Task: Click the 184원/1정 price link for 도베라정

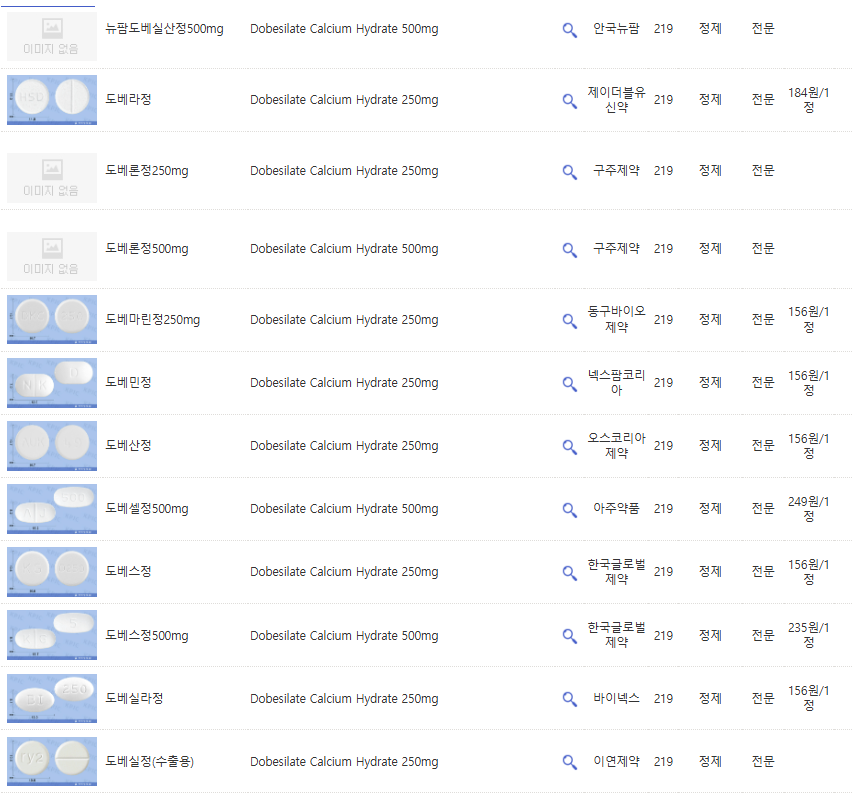Action: [807, 100]
